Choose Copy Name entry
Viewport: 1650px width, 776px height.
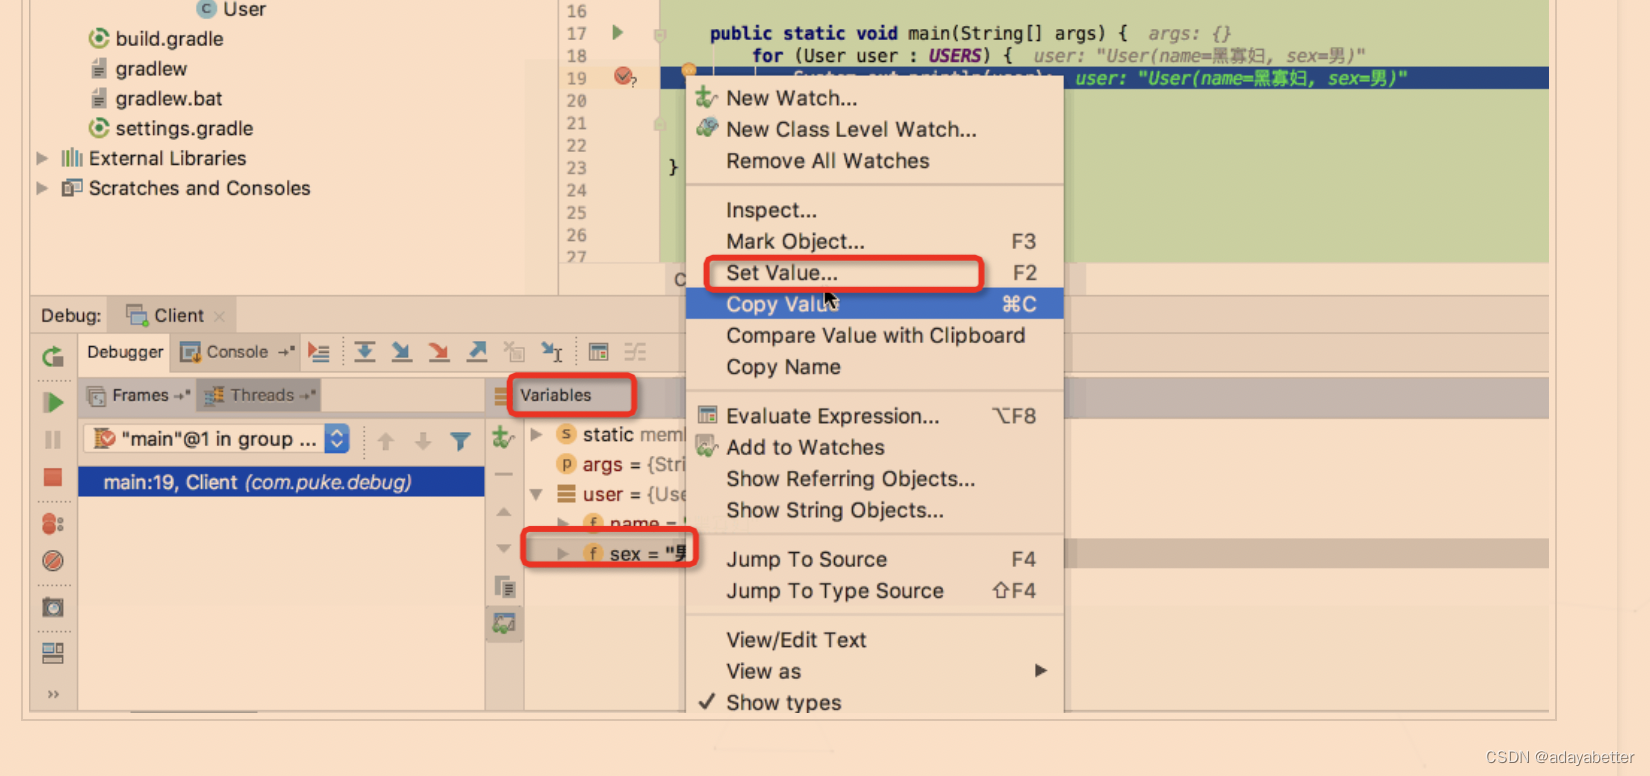[x=874, y=367]
